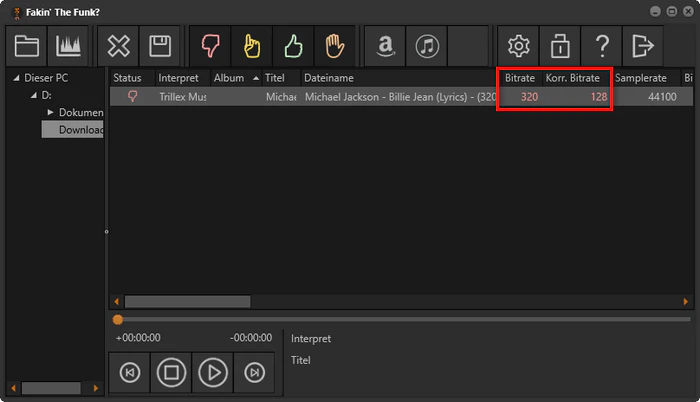Click the stop playback button
Screen dimensions: 700x402
[171, 373]
